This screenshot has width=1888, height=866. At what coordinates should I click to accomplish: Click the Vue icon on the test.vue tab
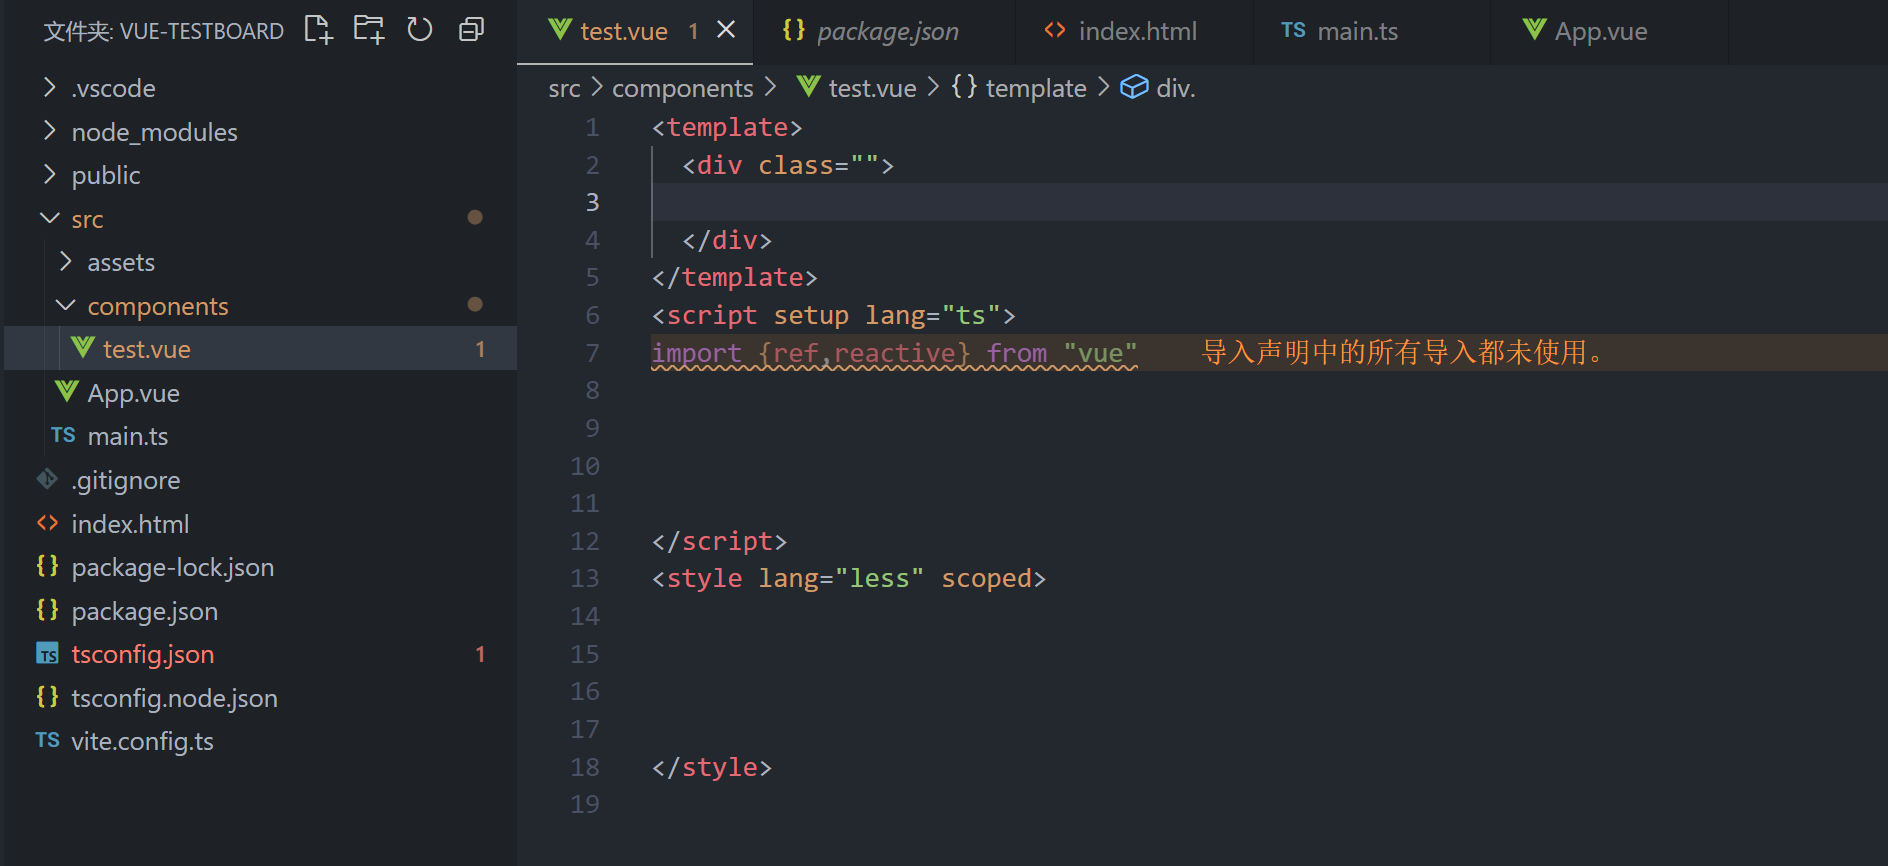click(560, 29)
